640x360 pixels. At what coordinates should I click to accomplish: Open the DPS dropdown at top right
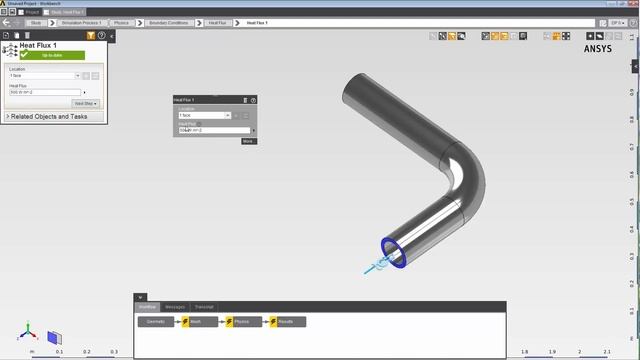point(617,23)
